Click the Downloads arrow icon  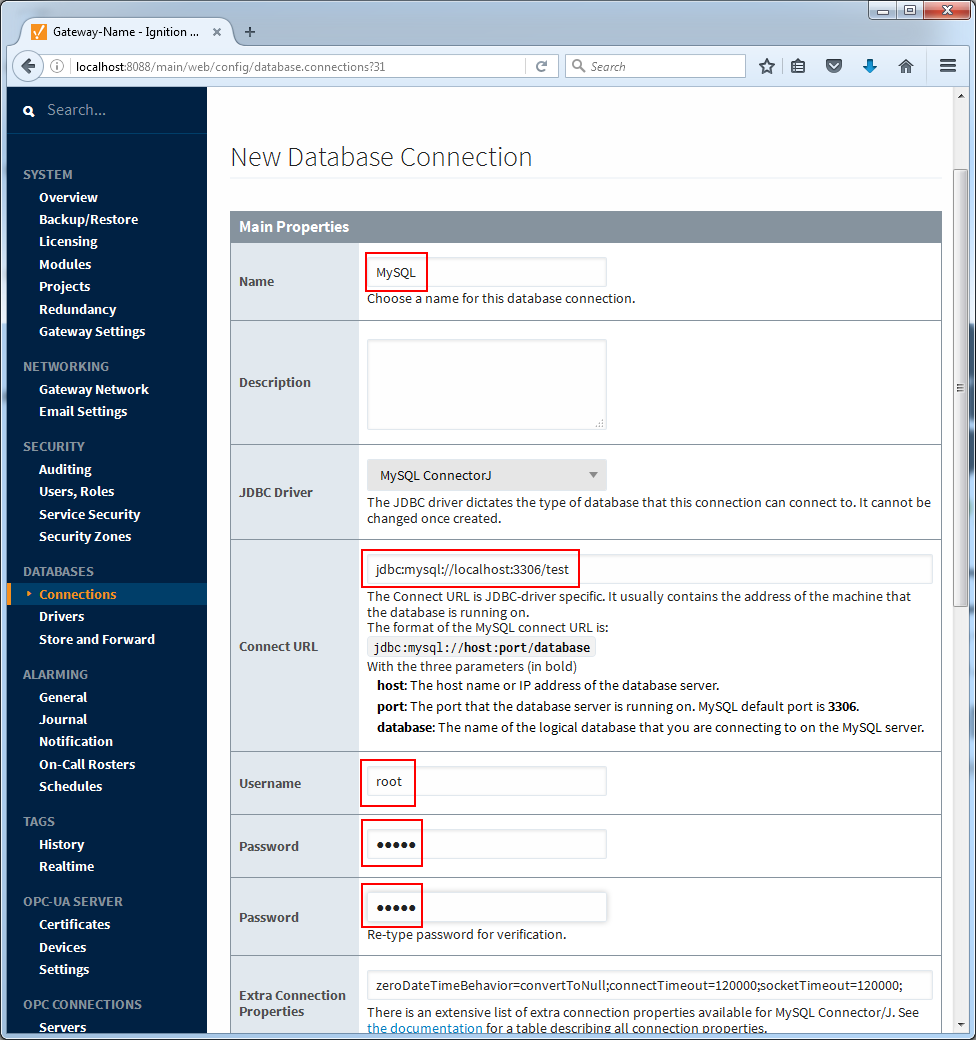[x=870, y=65]
